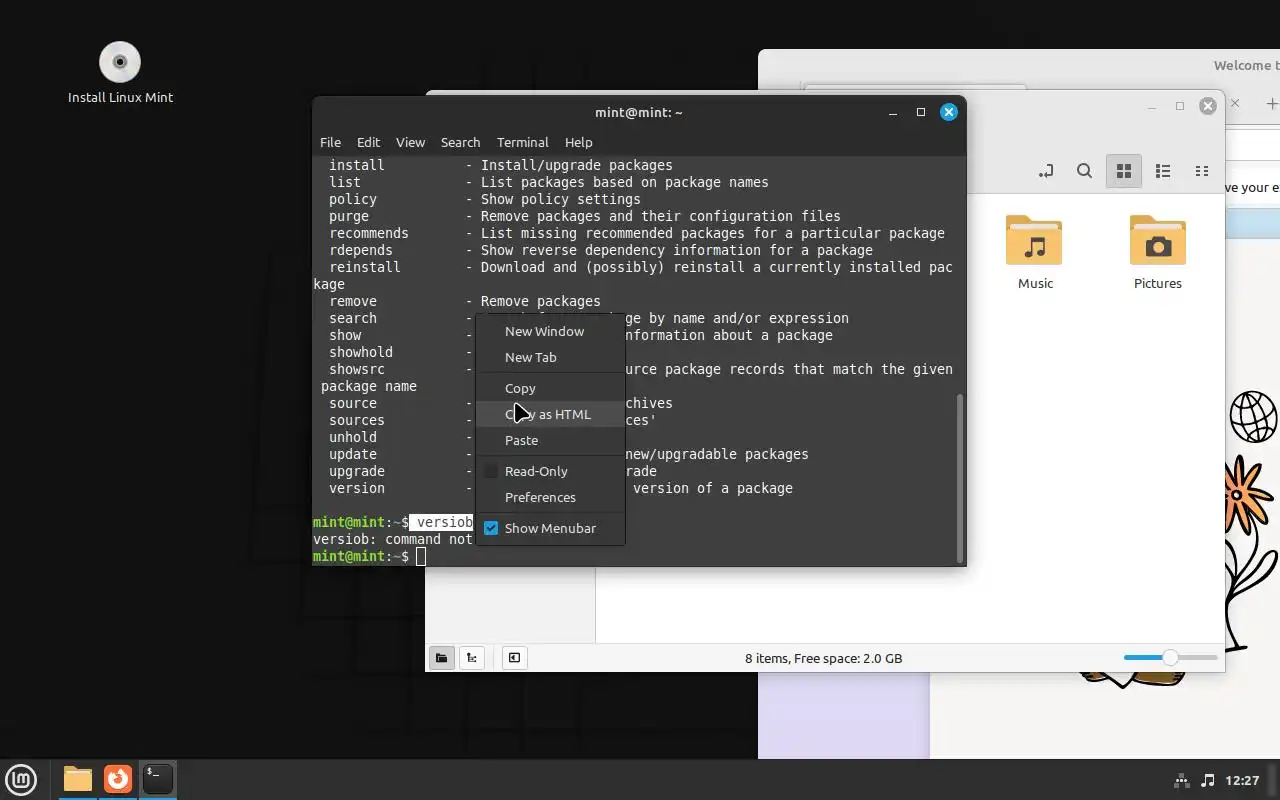Viewport: 1280px width, 800px height.
Task: Open the terminal File menu
Action: point(330,142)
